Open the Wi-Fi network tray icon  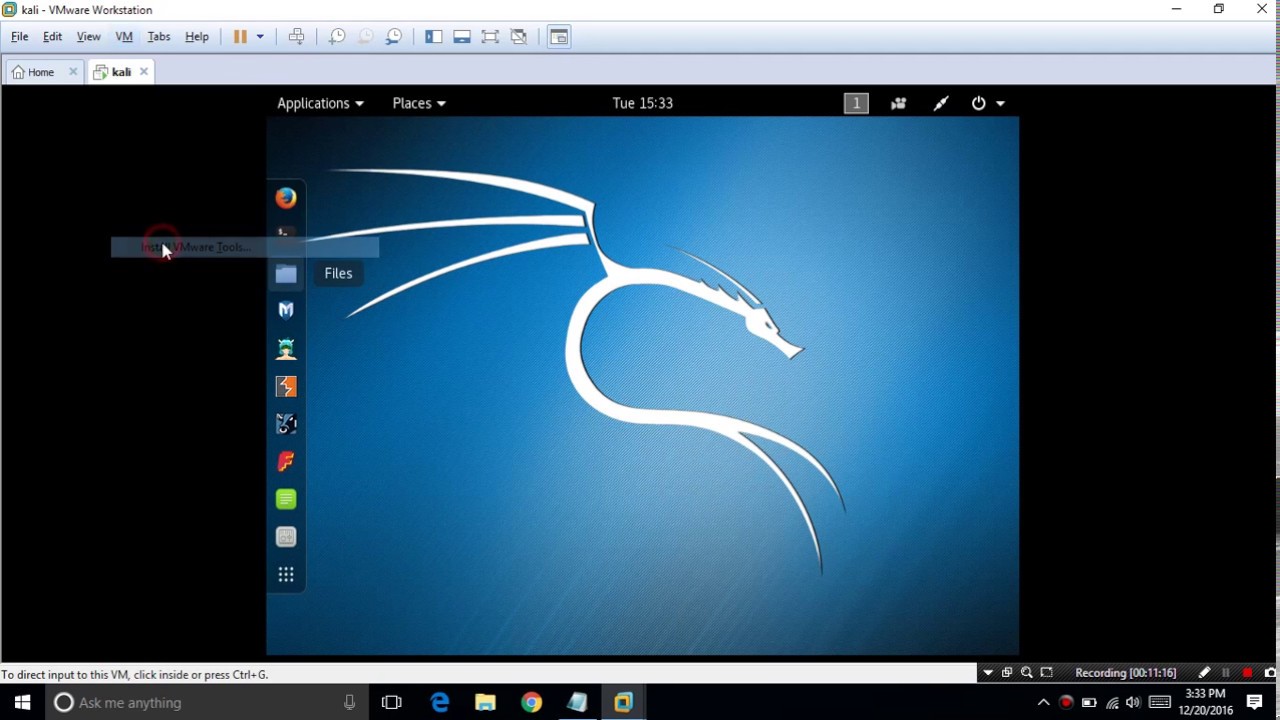coord(1112,703)
